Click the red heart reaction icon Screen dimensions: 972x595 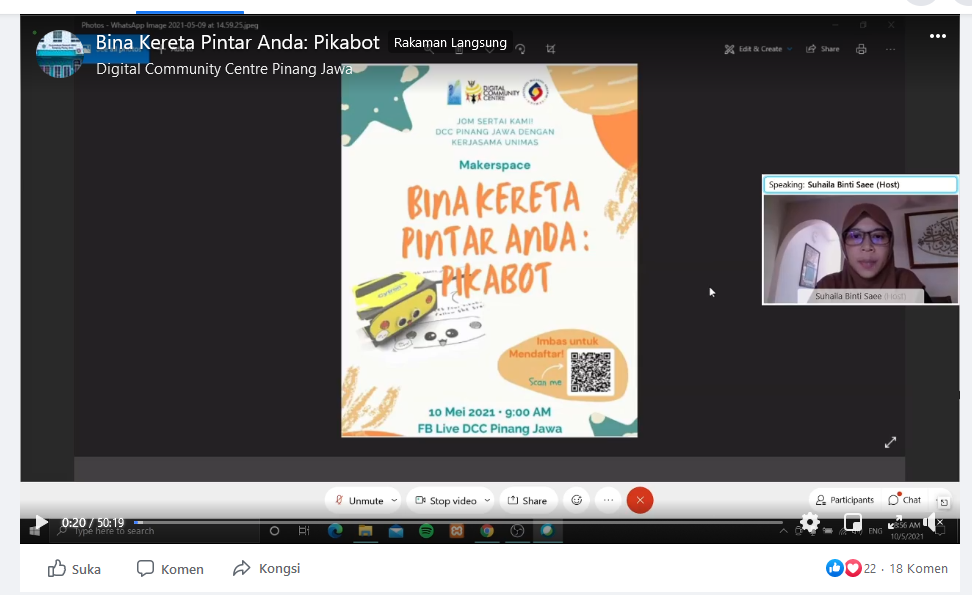tap(853, 568)
